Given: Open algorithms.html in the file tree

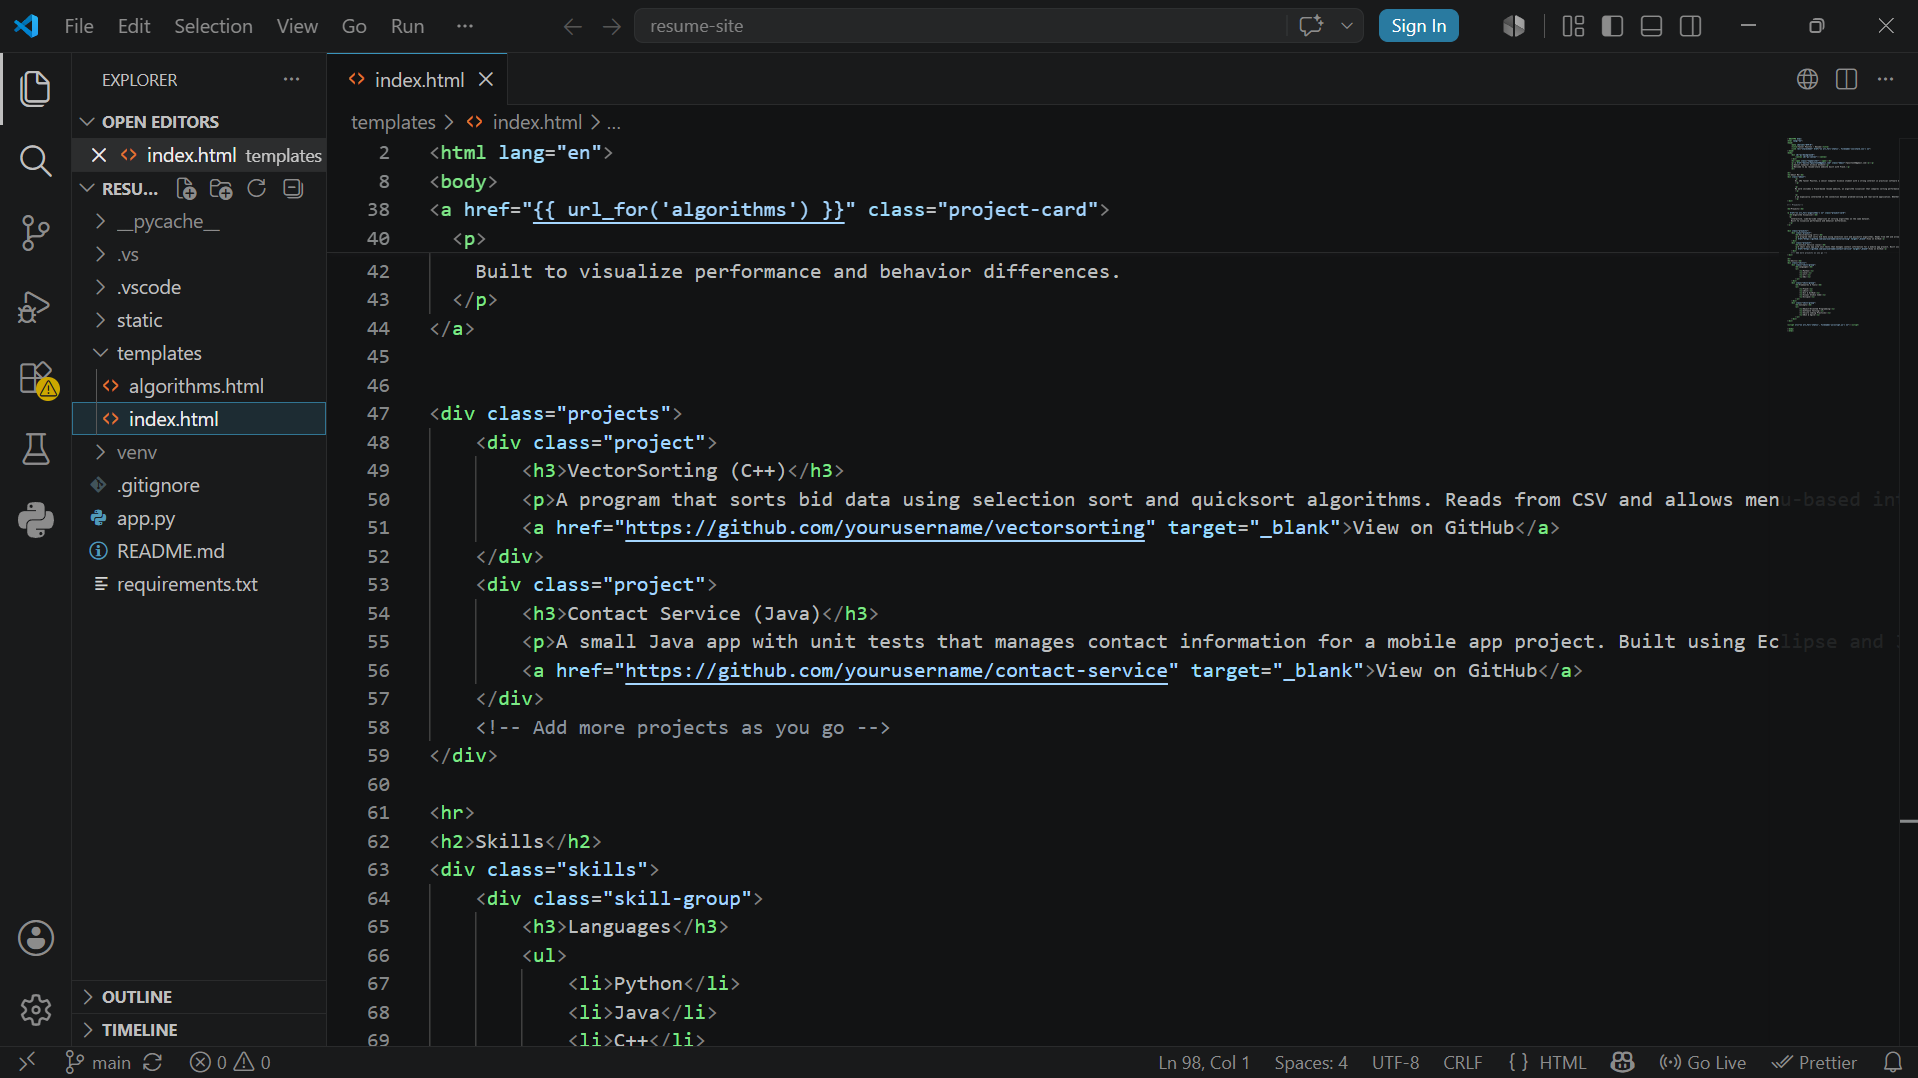Looking at the screenshot, I should 200,387.
